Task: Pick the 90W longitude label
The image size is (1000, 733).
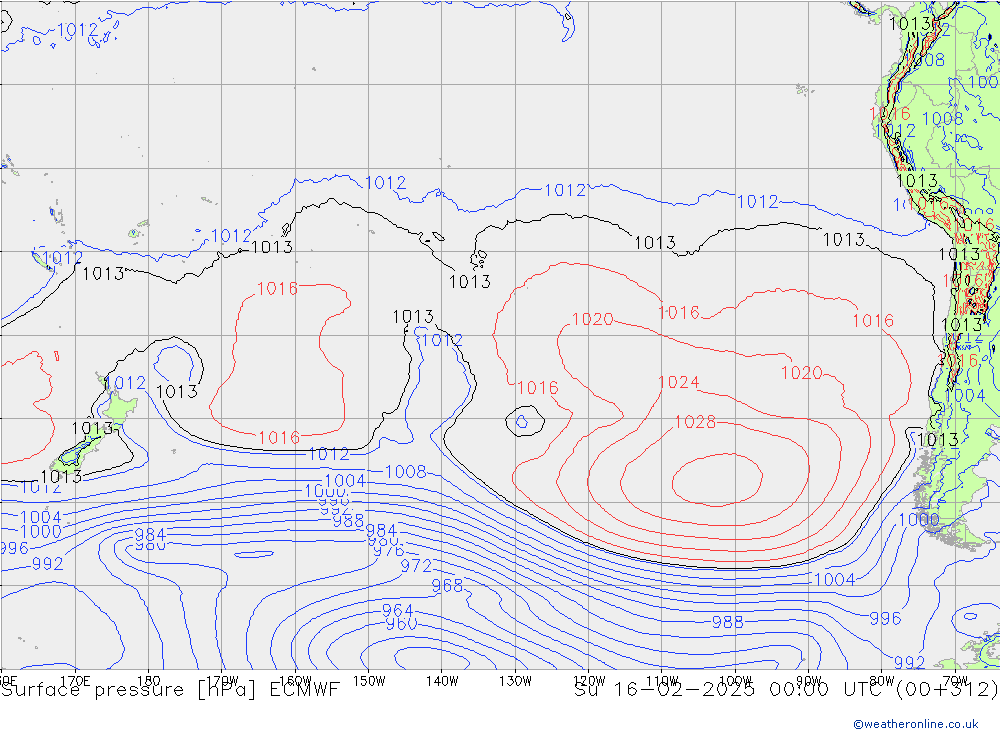Action: click(809, 681)
